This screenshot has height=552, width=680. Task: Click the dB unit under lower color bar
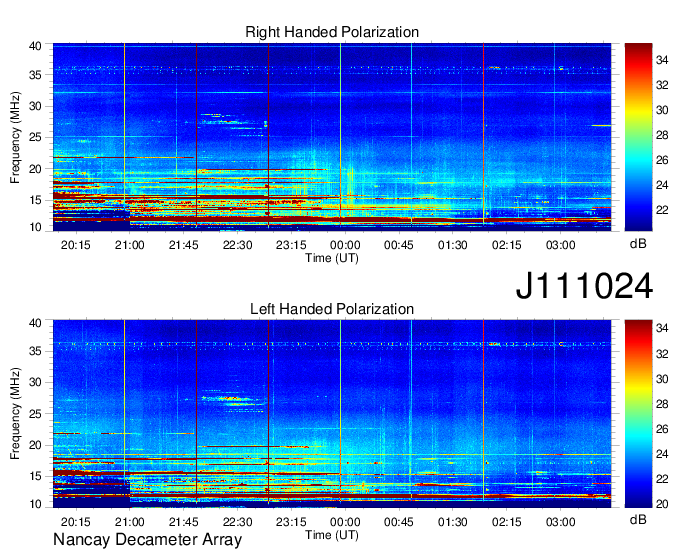click(x=638, y=519)
